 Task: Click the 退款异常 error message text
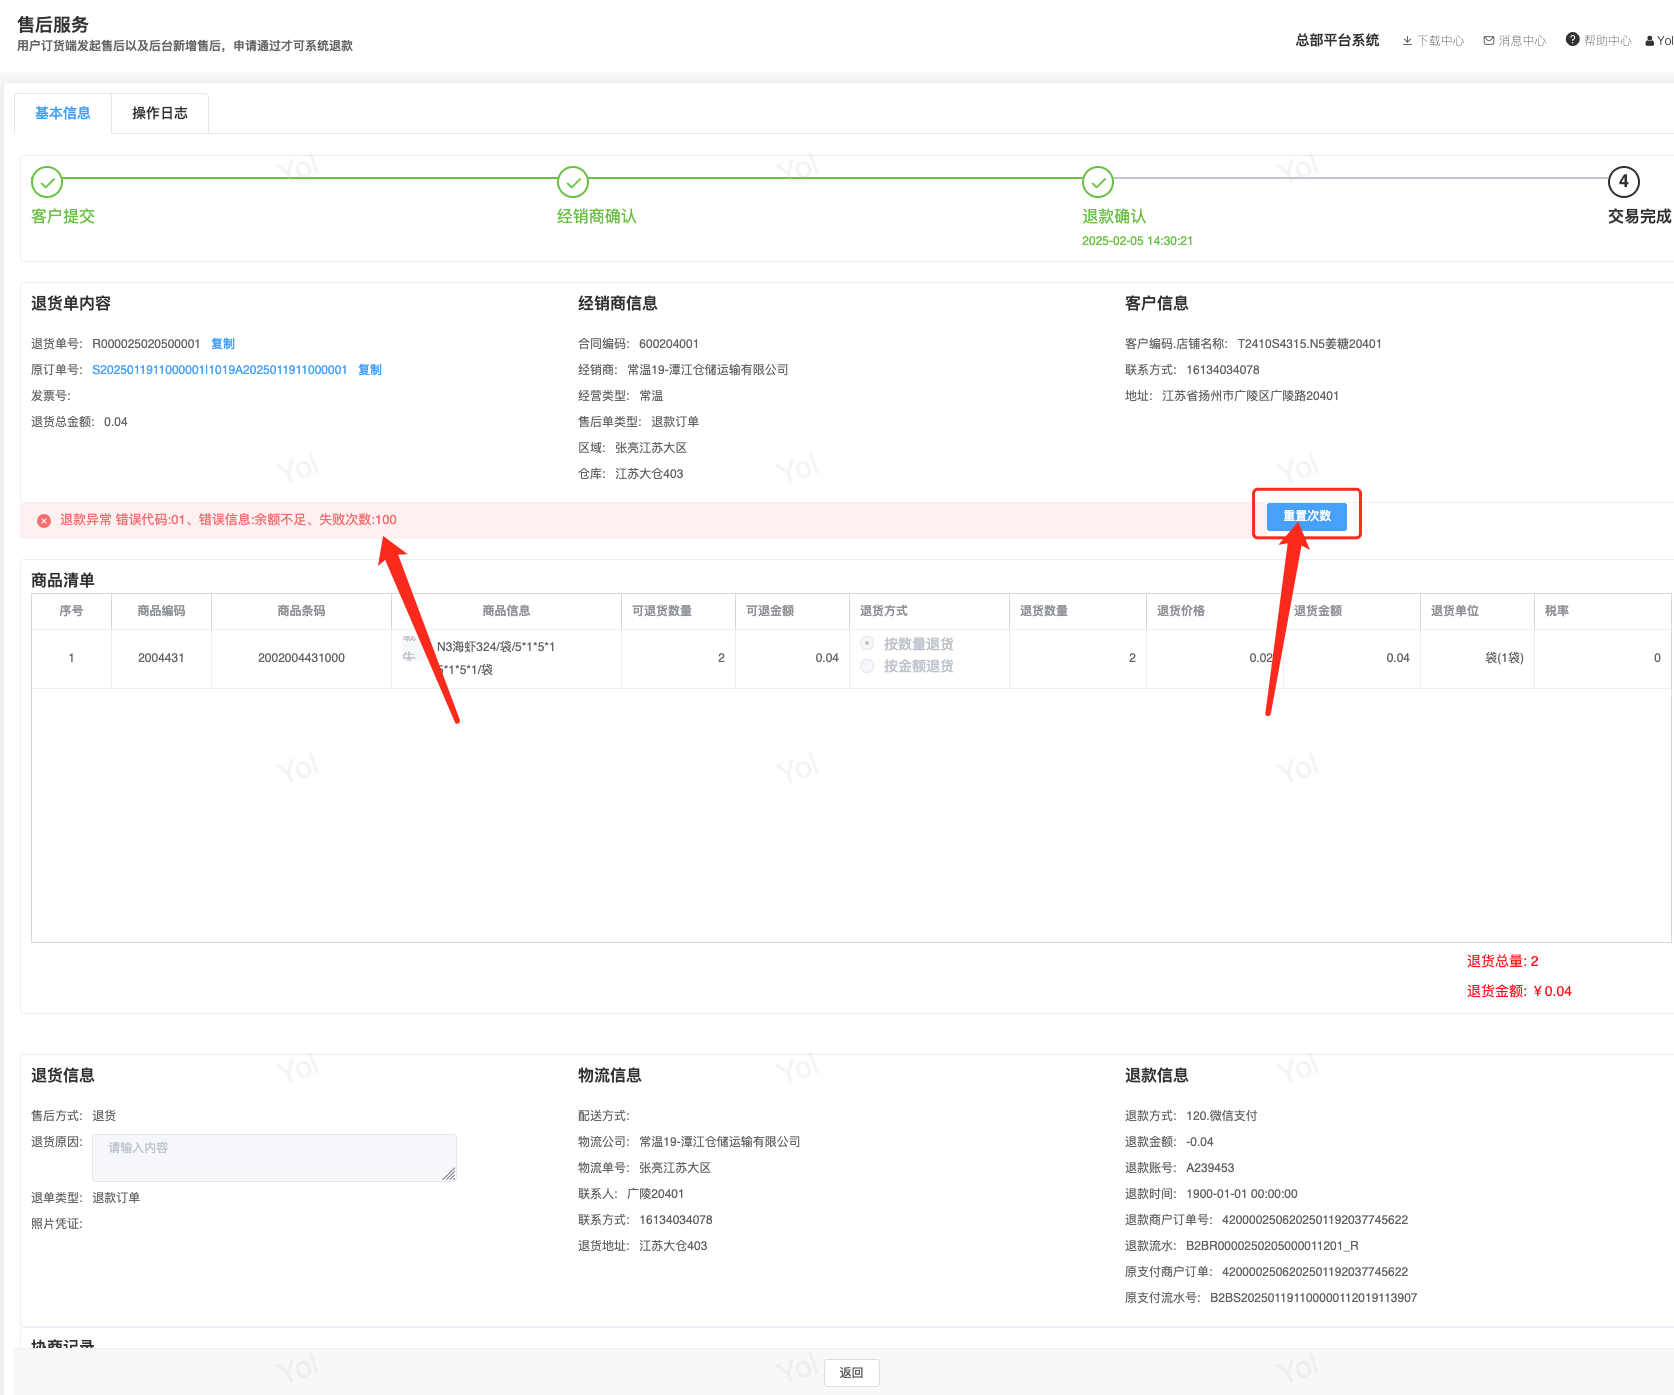(x=228, y=520)
